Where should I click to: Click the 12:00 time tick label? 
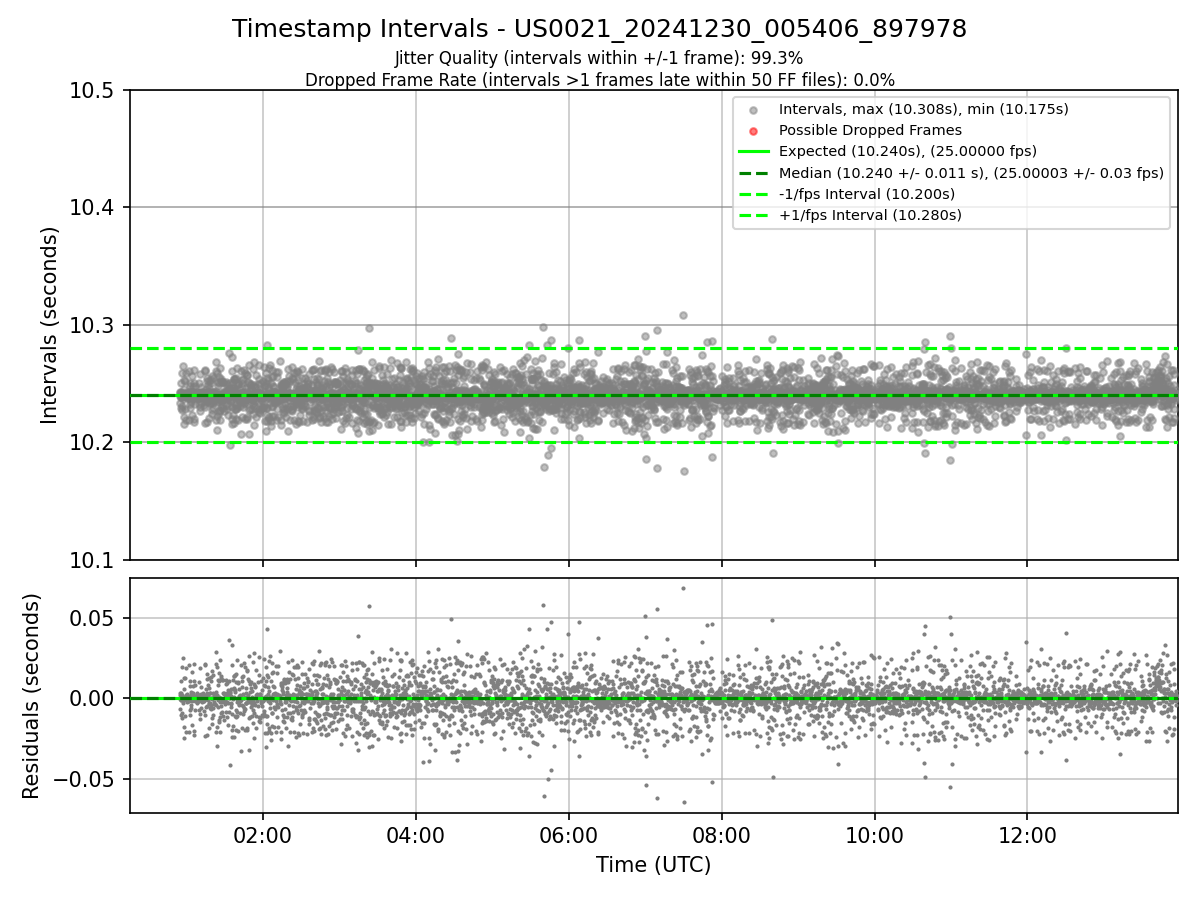click(x=1028, y=835)
